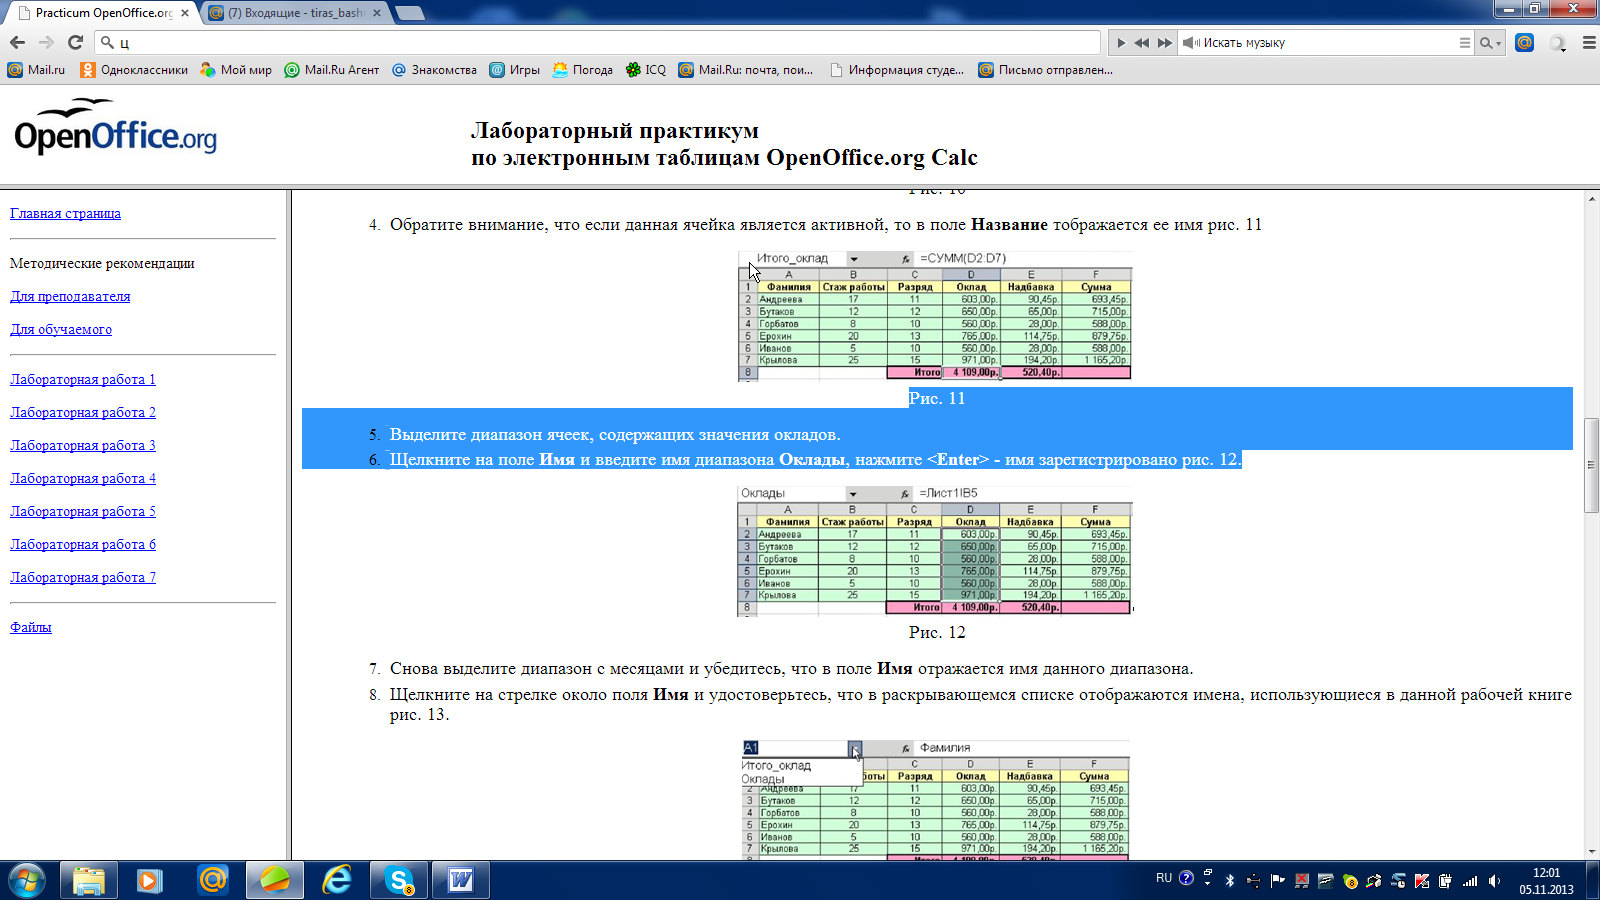Image resolution: width=1600 pixels, height=900 pixels.
Task: Open the Знакомства bookmark
Action: pos(434,70)
